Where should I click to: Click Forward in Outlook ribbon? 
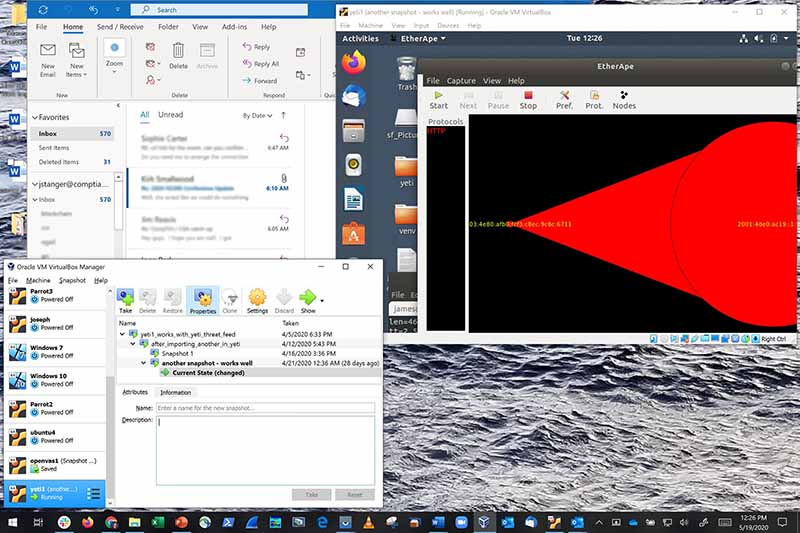coord(260,81)
